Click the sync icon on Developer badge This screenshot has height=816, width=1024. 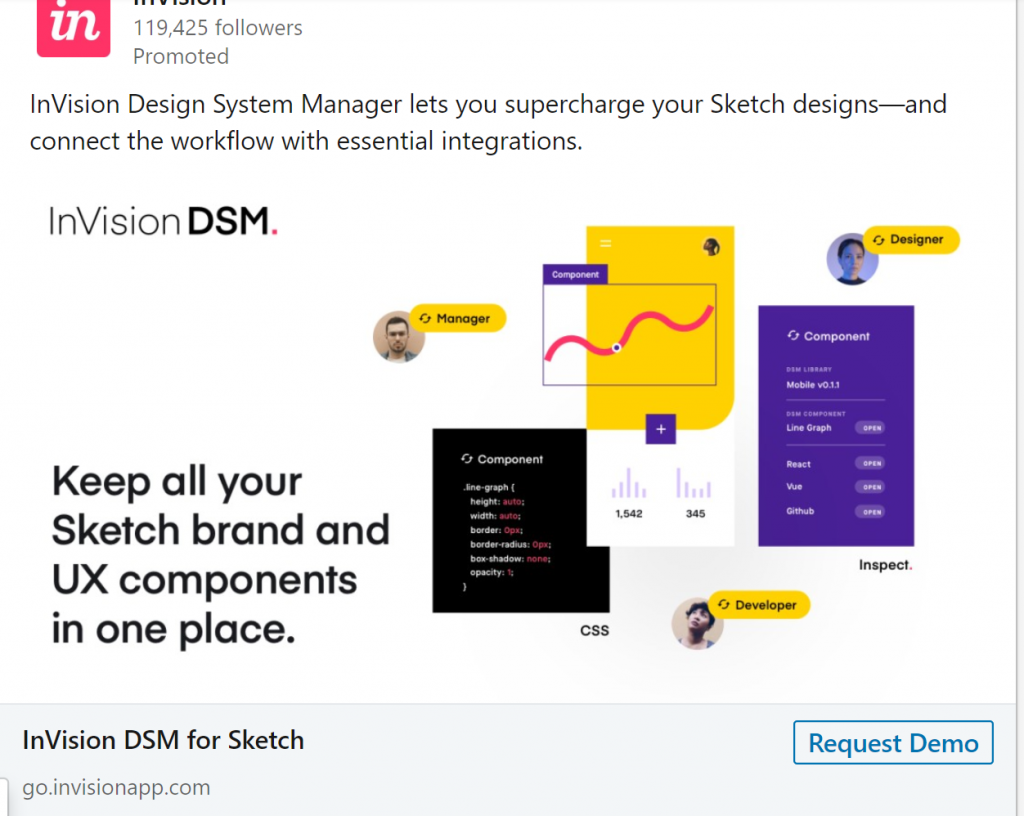tap(724, 604)
